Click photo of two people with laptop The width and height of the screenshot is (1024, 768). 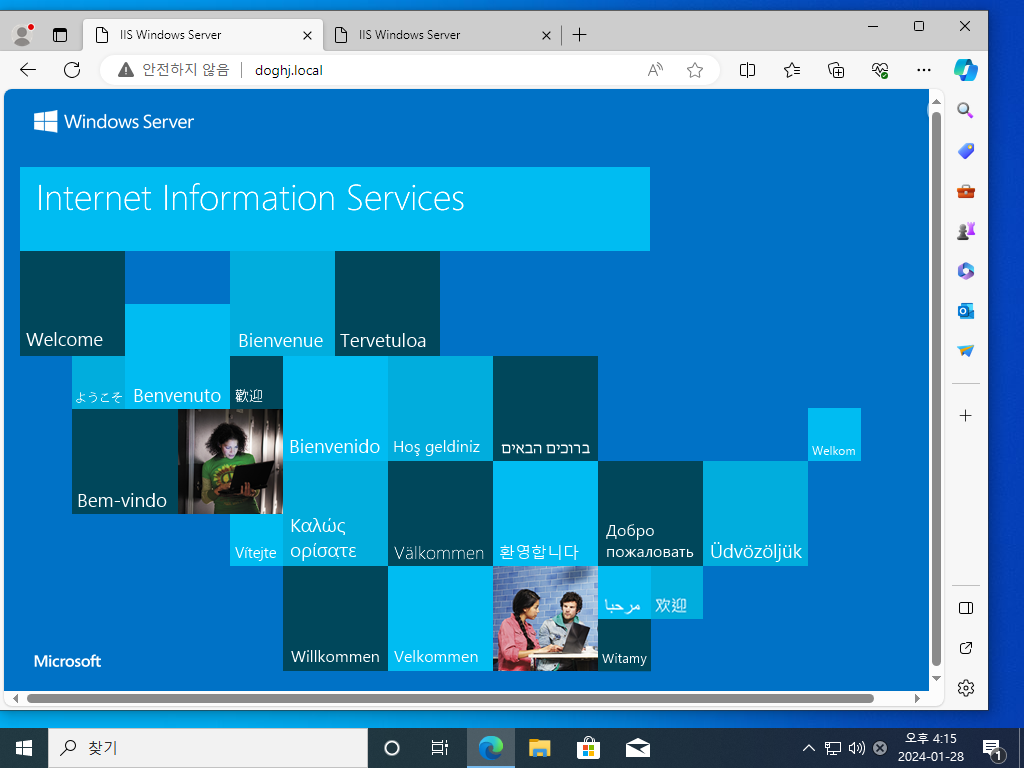tap(545, 619)
